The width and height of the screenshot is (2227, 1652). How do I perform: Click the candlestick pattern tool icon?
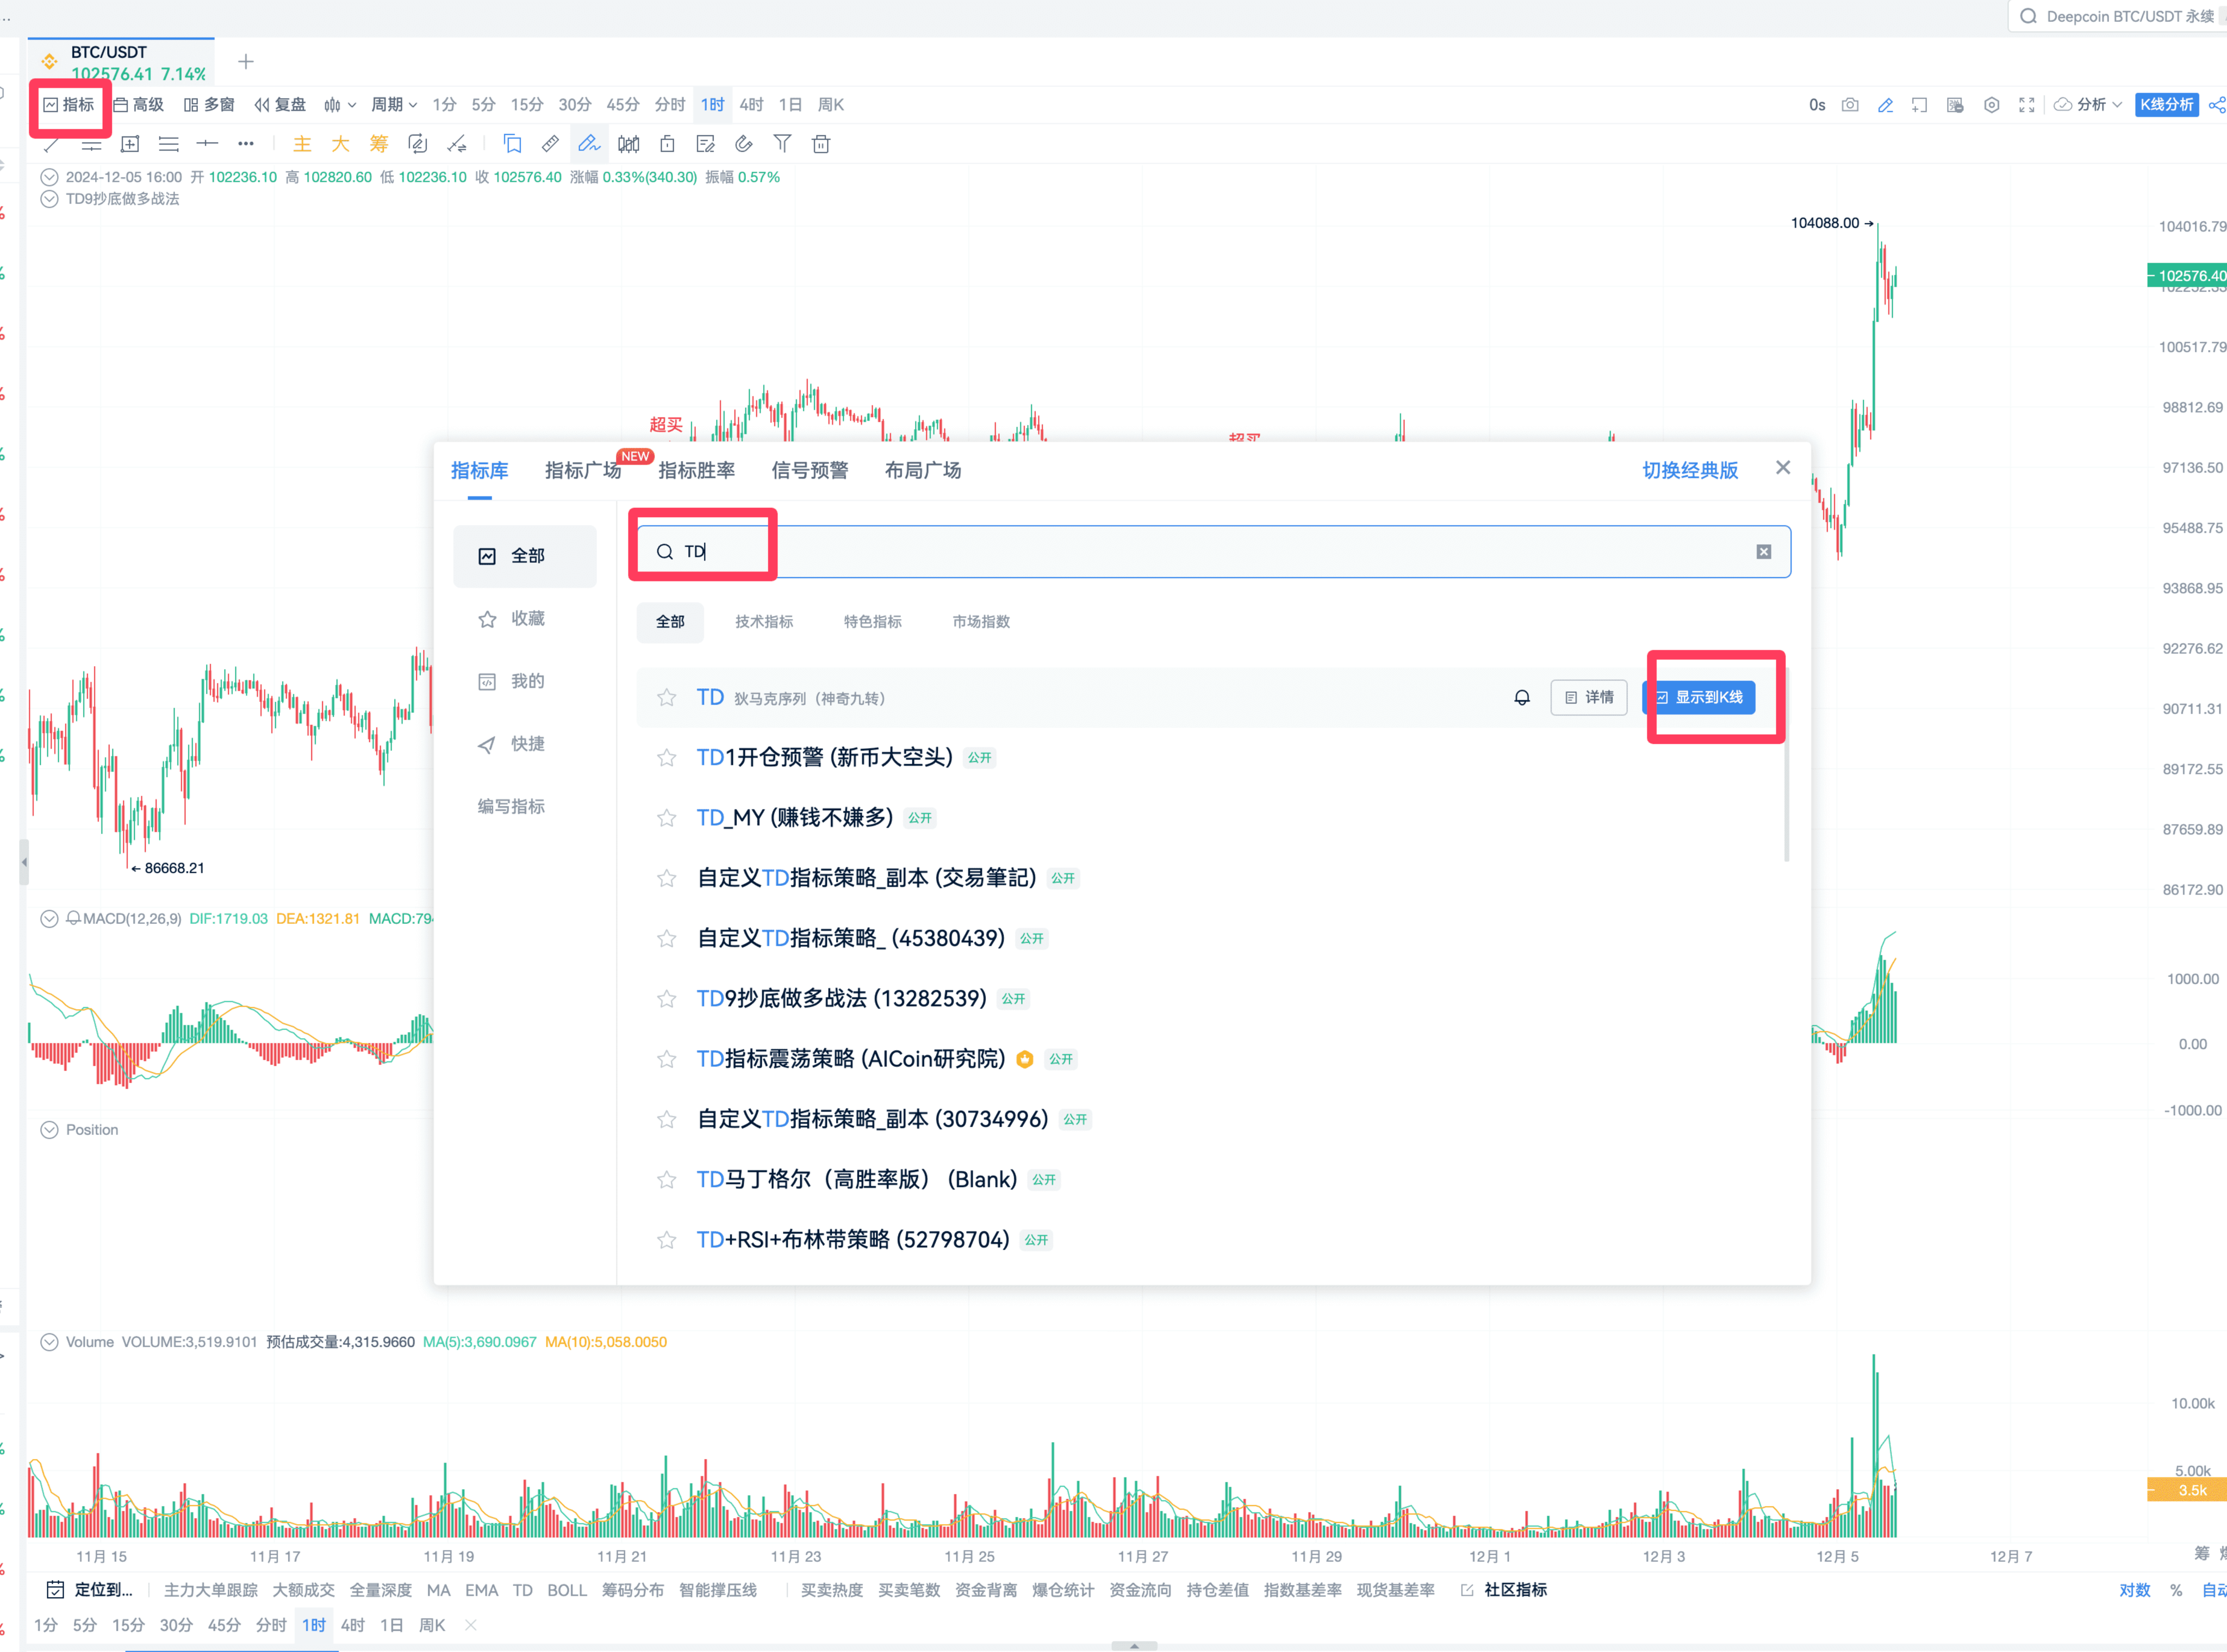point(629,144)
